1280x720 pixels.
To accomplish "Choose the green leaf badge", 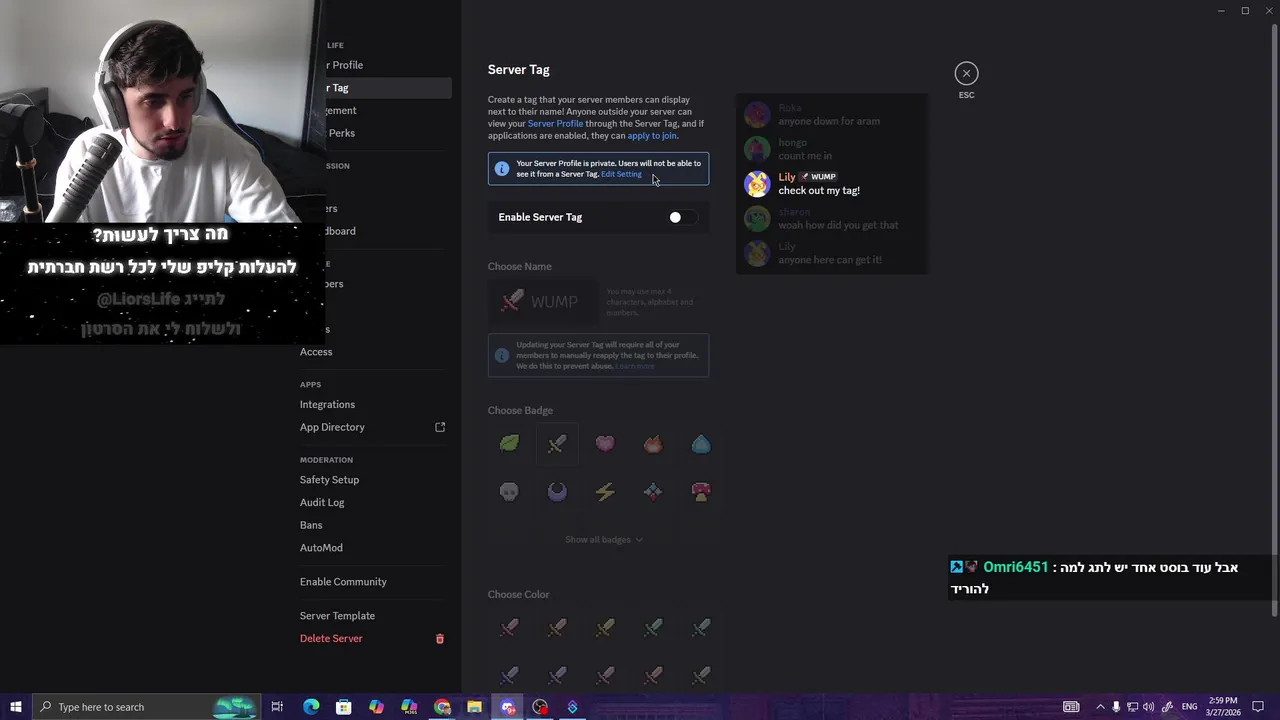I will tap(509, 443).
